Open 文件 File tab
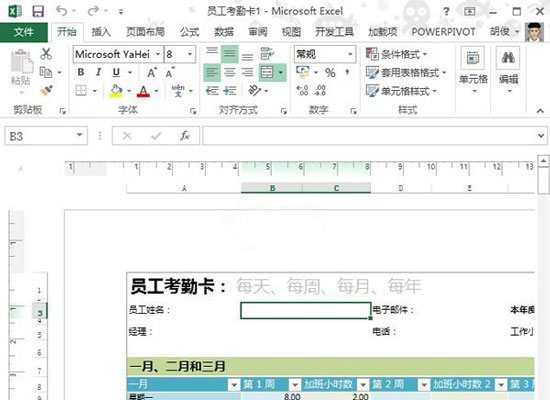 pos(24,32)
